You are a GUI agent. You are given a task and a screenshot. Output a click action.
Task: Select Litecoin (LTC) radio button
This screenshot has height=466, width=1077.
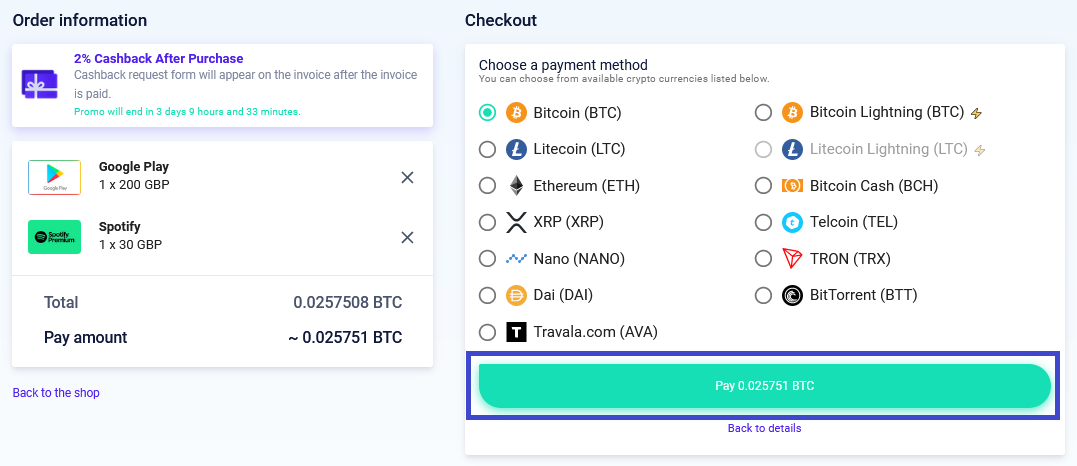pos(487,149)
